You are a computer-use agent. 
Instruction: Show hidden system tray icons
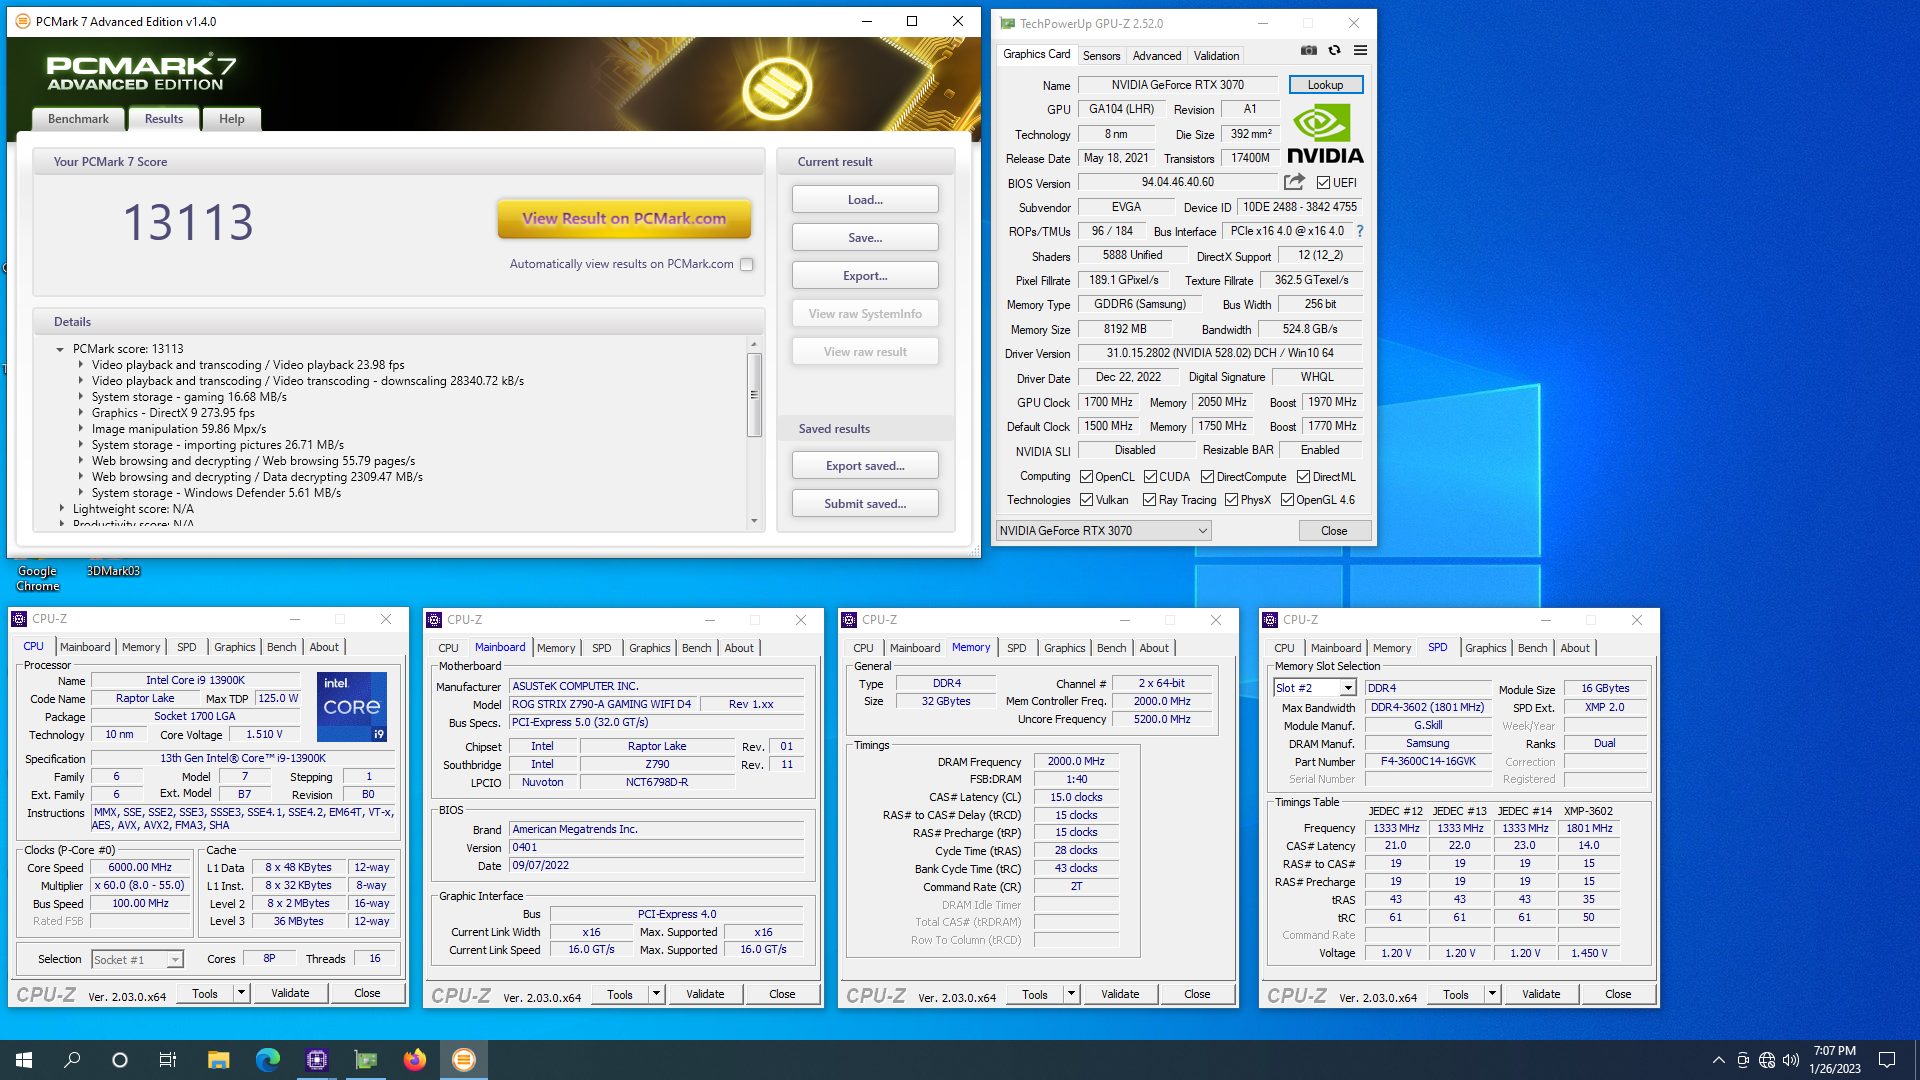click(x=1718, y=1060)
